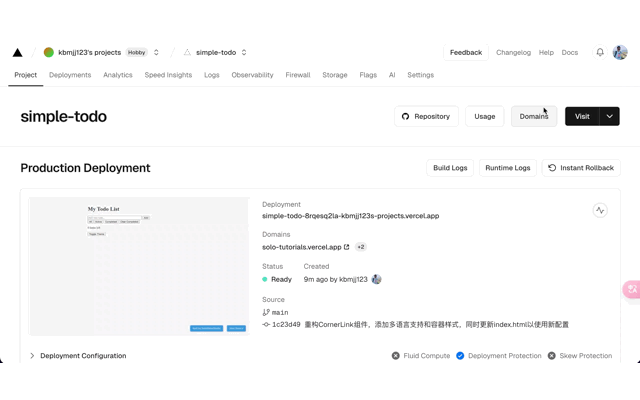The height and width of the screenshot is (400, 640).
Task: Open the Firewall tab
Action: click(x=298, y=75)
